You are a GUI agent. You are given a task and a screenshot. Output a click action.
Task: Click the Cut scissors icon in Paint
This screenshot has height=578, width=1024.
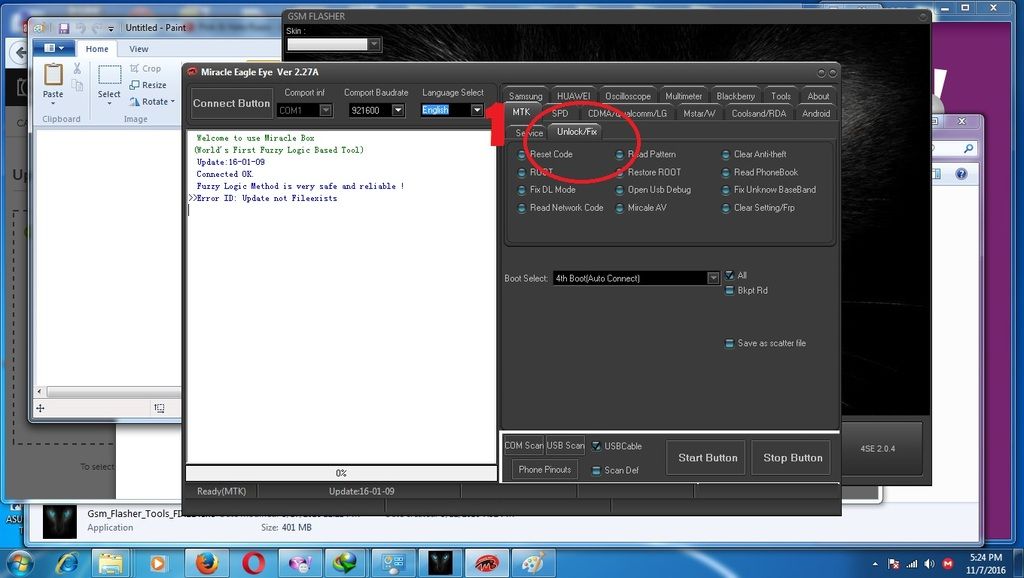tap(77, 68)
